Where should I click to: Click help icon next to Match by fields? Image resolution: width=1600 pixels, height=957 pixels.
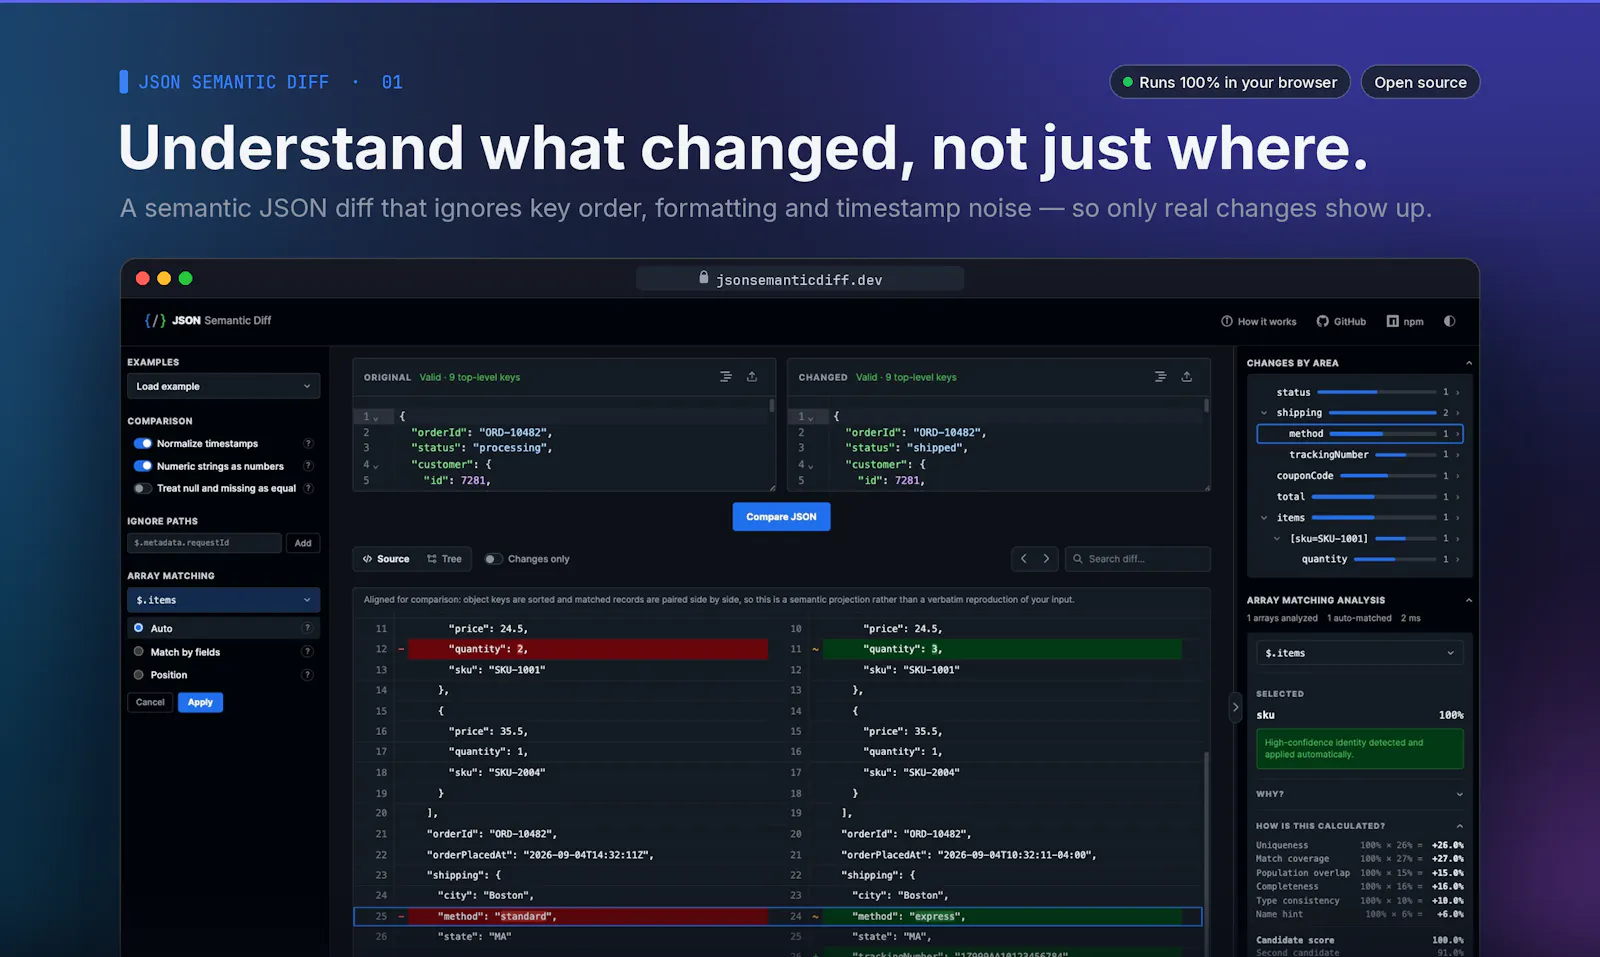(x=307, y=651)
